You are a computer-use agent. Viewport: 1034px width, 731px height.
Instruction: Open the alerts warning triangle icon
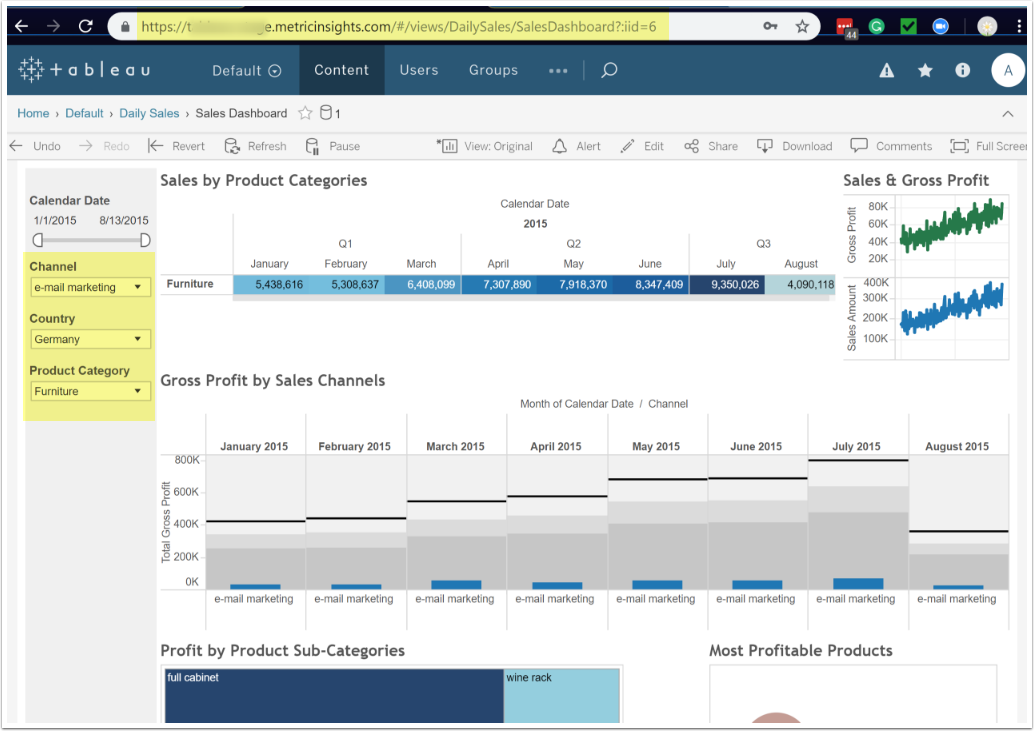[x=886, y=70]
